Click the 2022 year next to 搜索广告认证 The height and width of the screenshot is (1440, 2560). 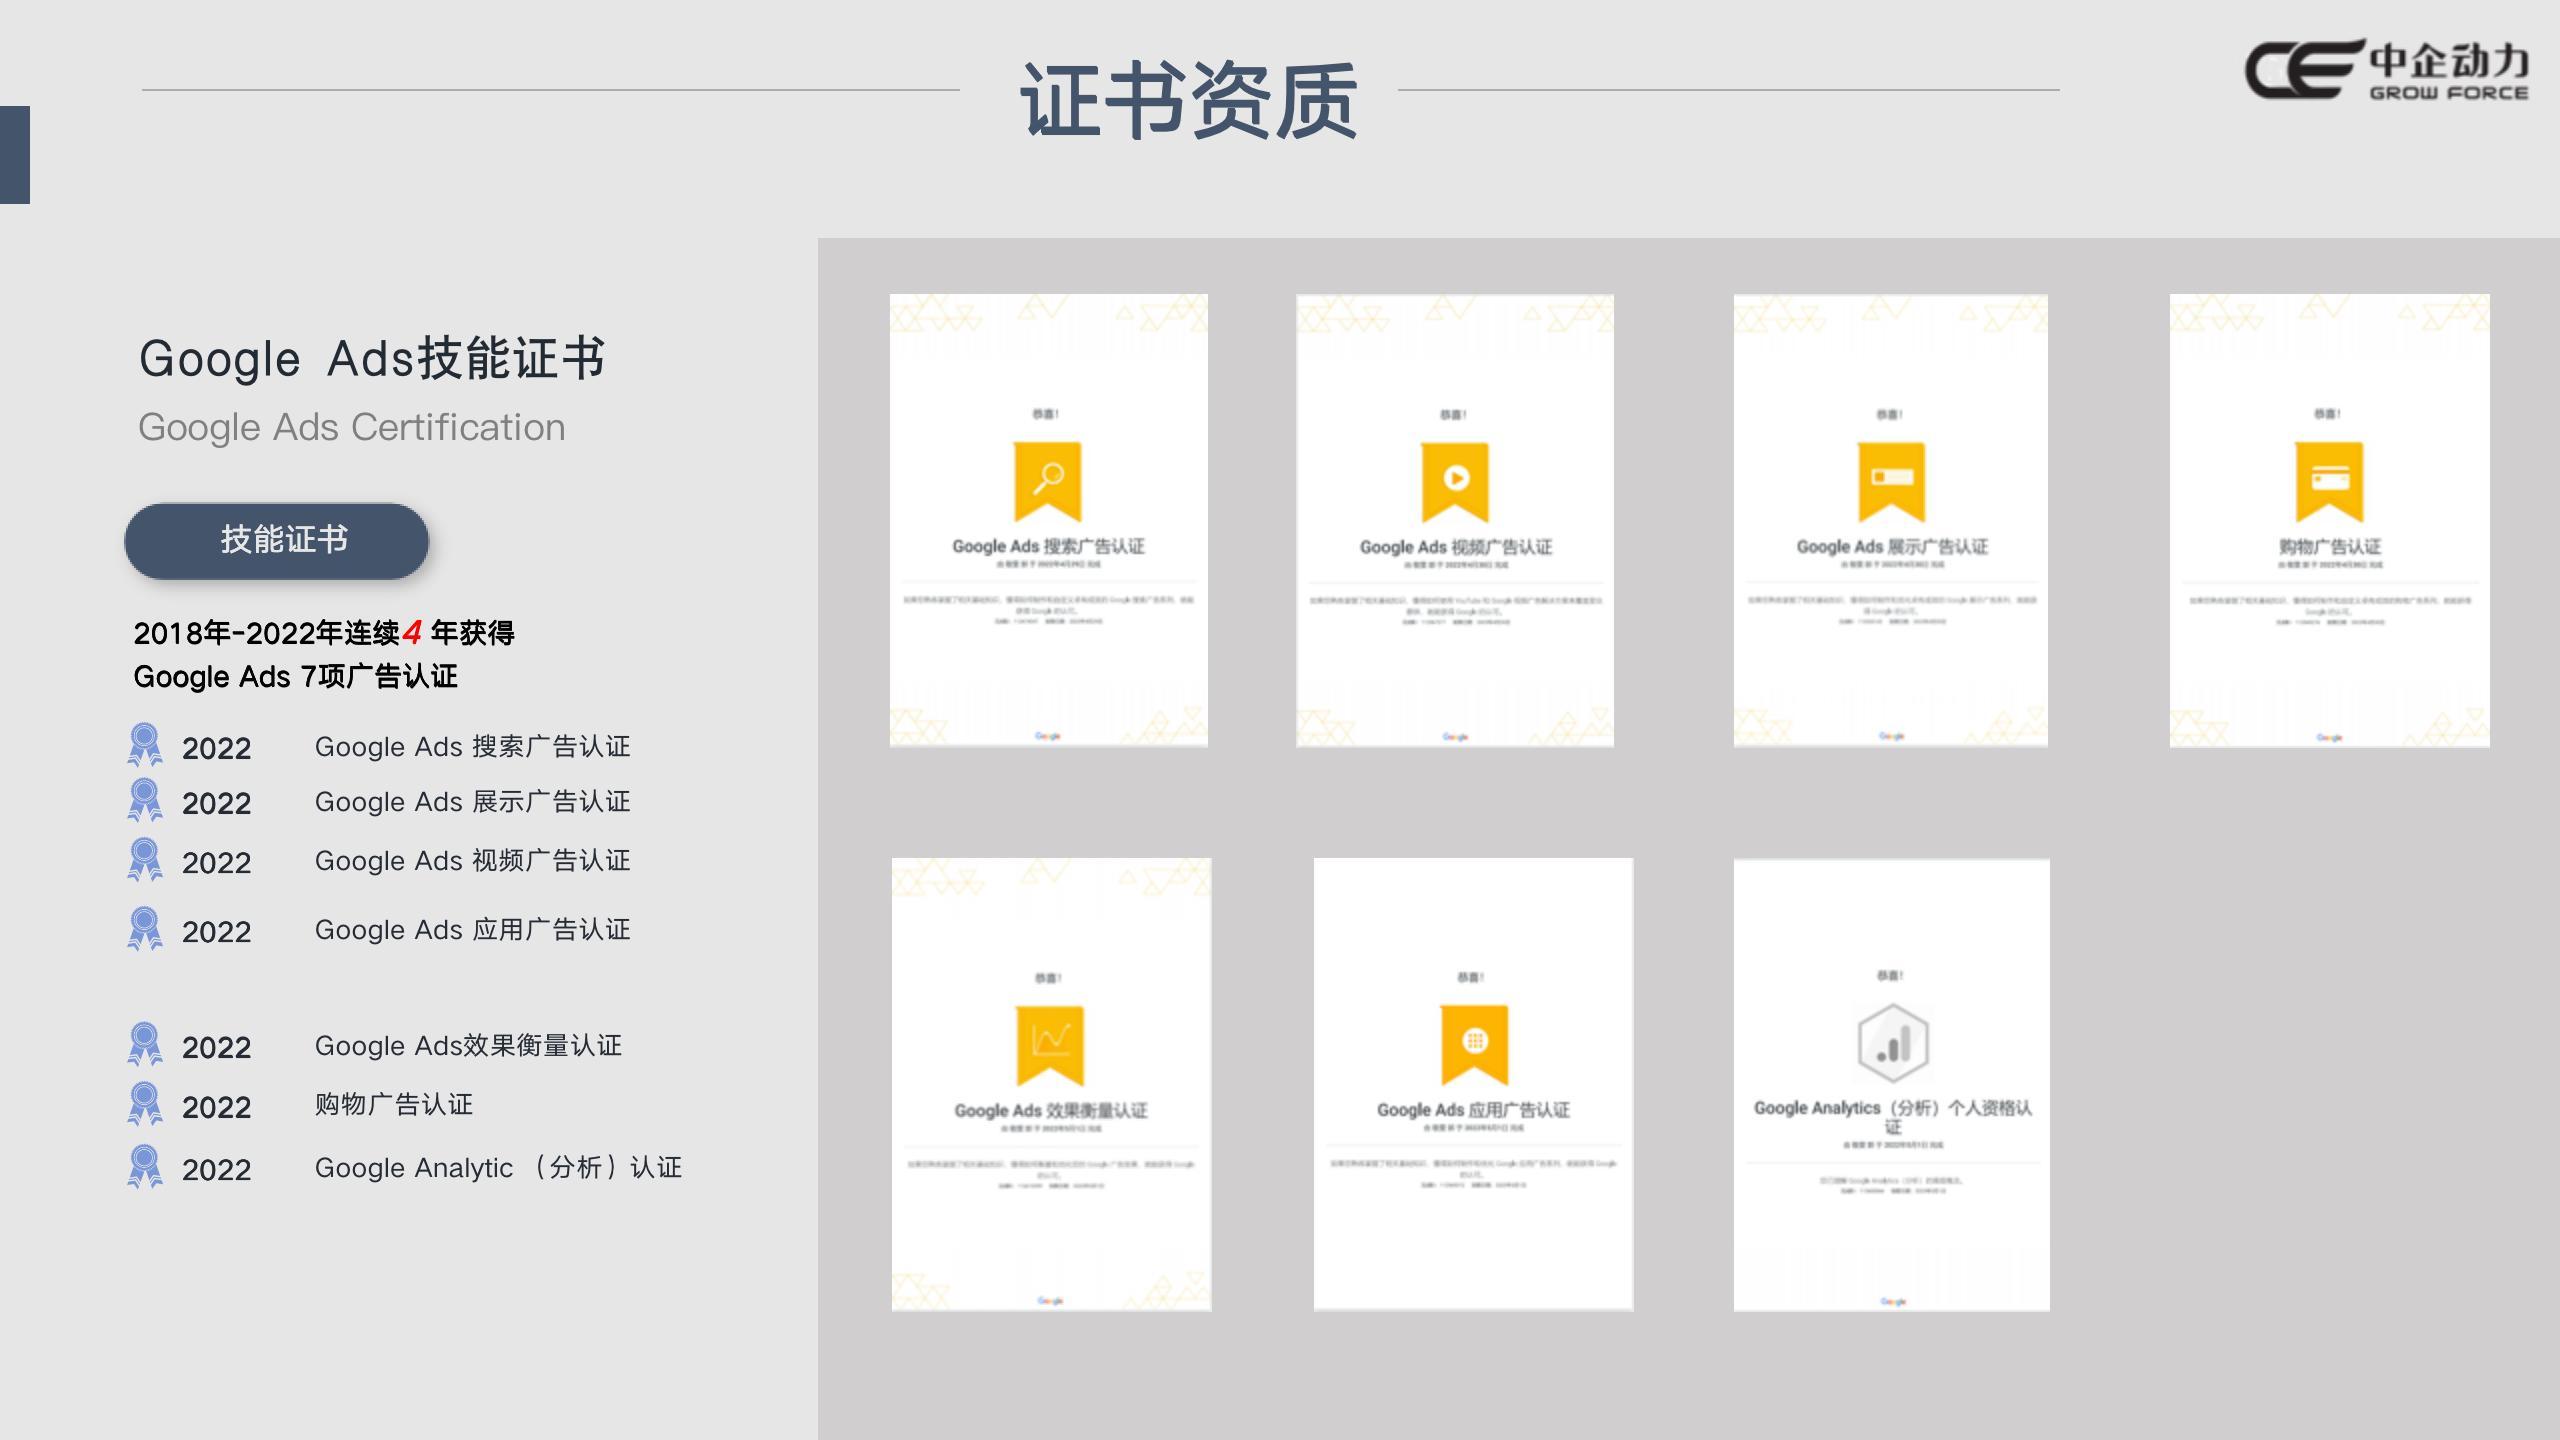216,749
